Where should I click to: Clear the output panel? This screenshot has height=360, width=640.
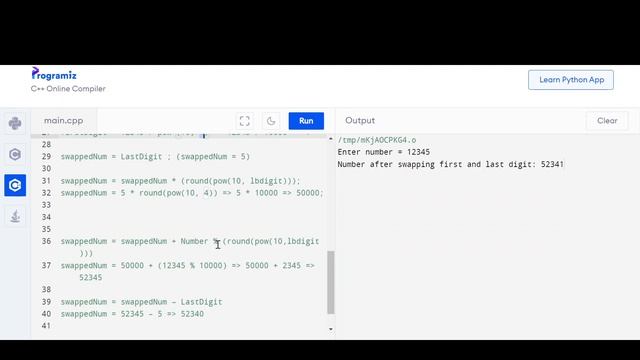click(607, 121)
